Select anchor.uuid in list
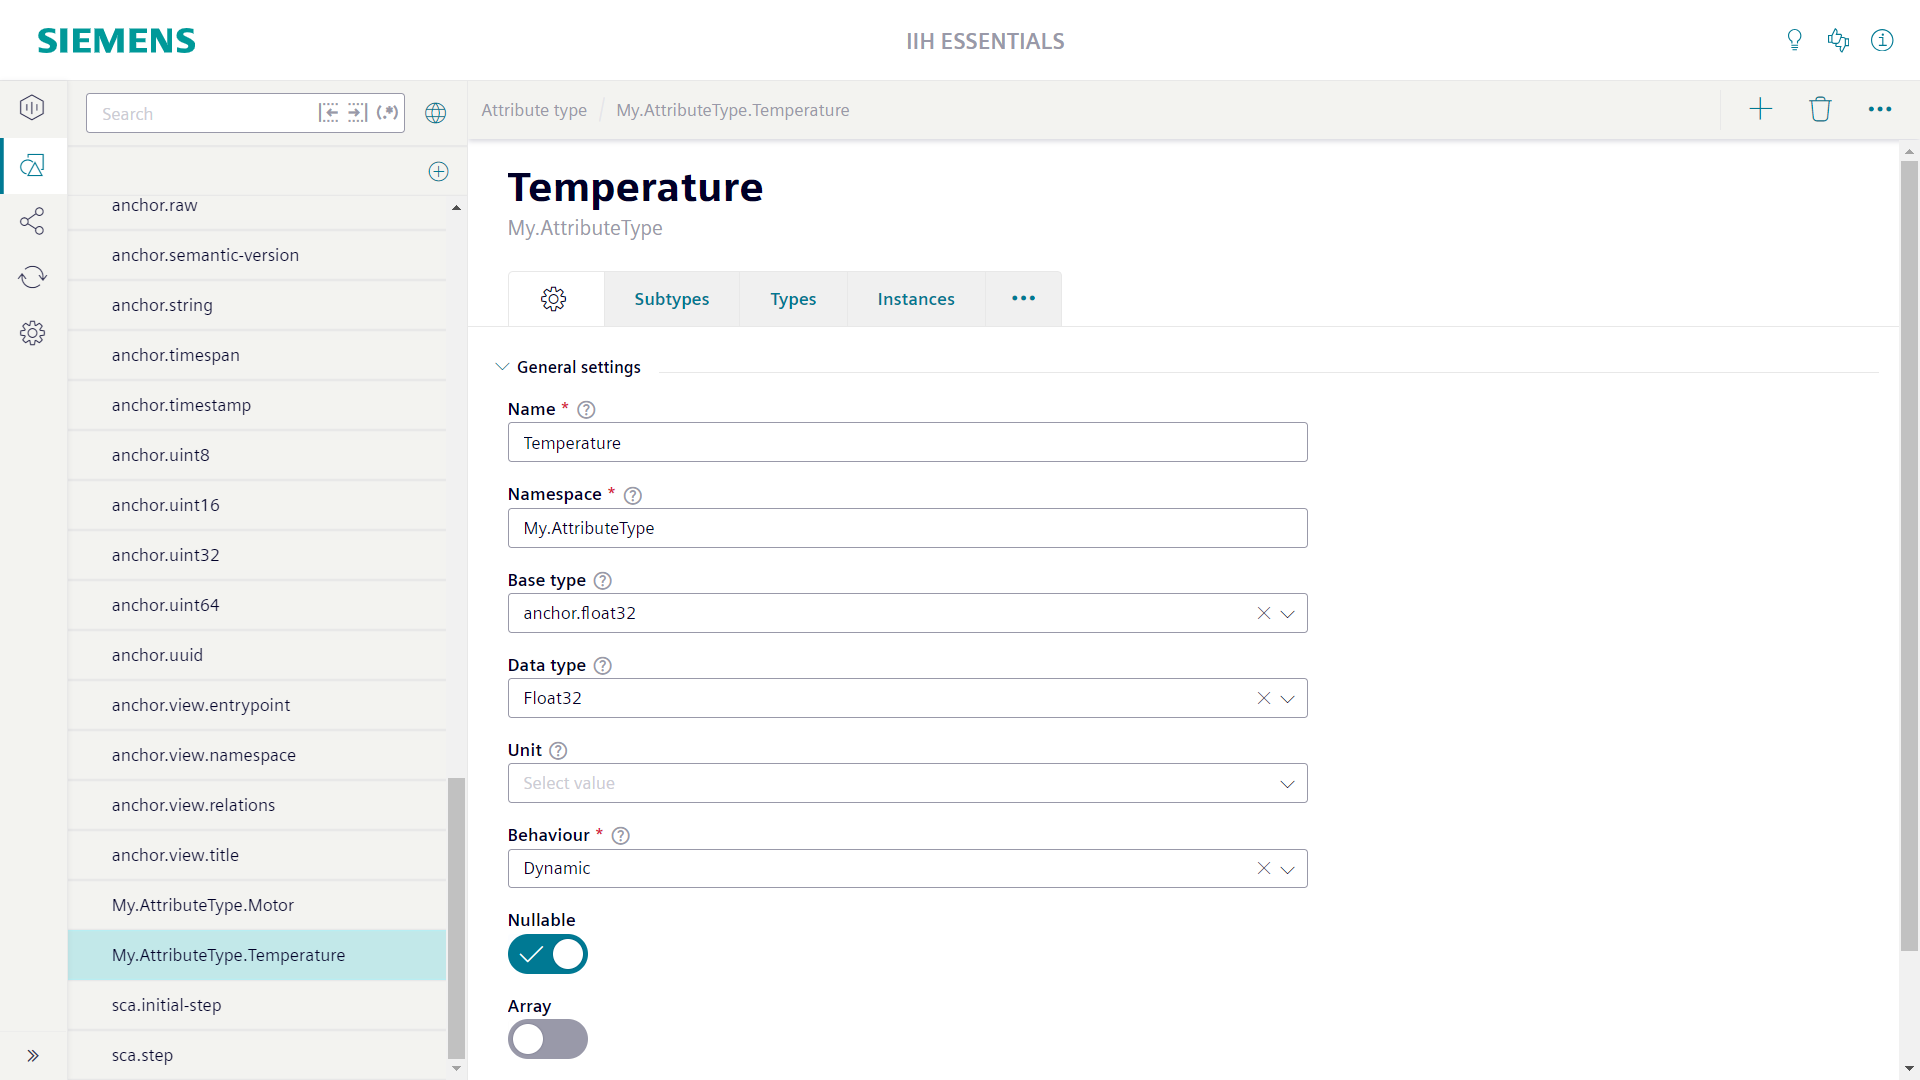 tap(257, 655)
